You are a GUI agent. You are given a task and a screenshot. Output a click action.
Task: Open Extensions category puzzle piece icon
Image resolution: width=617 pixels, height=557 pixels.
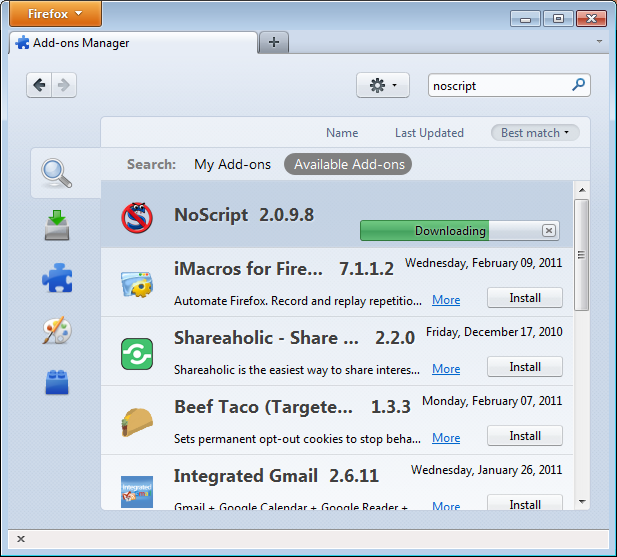(x=57, y=277)
